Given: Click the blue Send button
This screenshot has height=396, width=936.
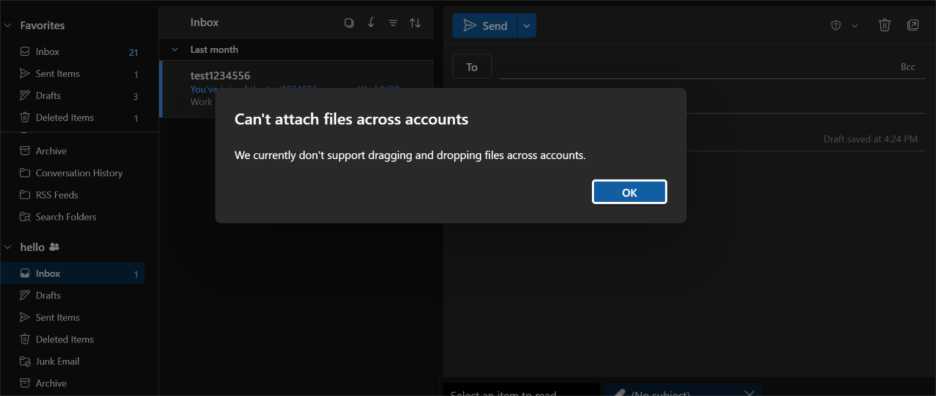Looking at the screenshot, I should click(x=485, y=26).
